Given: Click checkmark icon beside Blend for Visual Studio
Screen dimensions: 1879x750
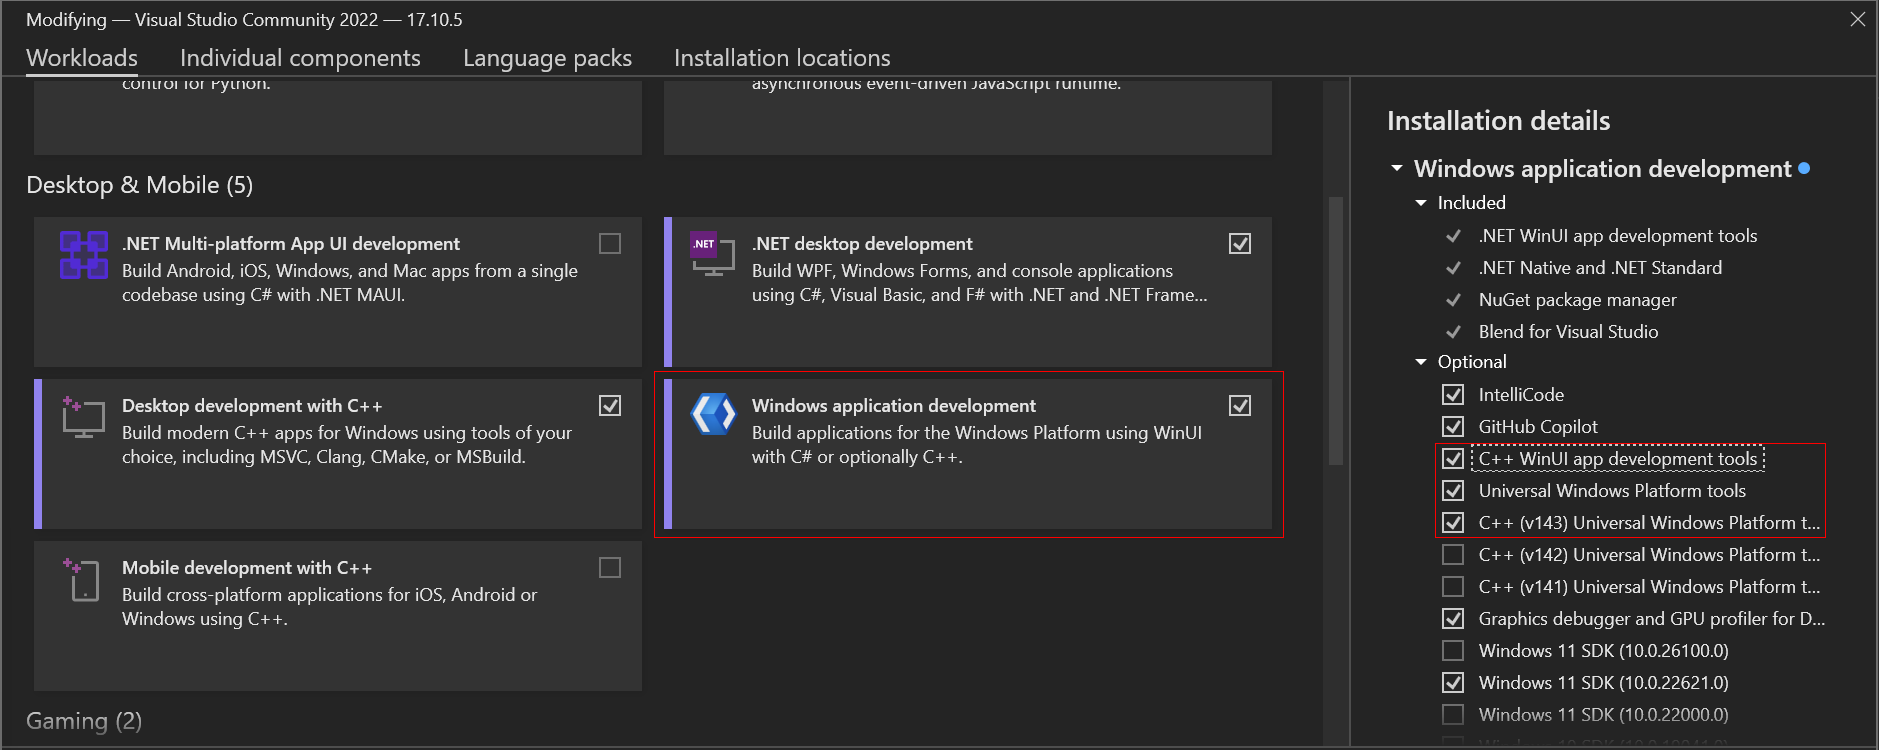Looking at the screenshot, I should coord(1453,332).
